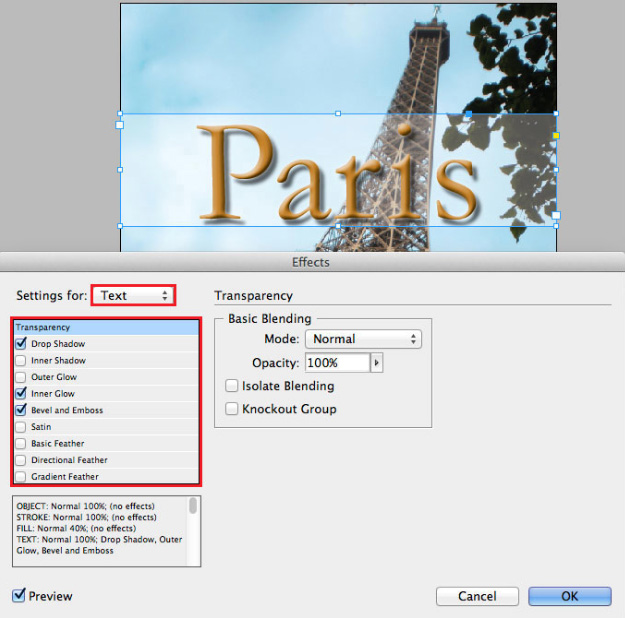Open the Settings for dropdown showing Text
The image size is (625, 618).
pos(133,295)
